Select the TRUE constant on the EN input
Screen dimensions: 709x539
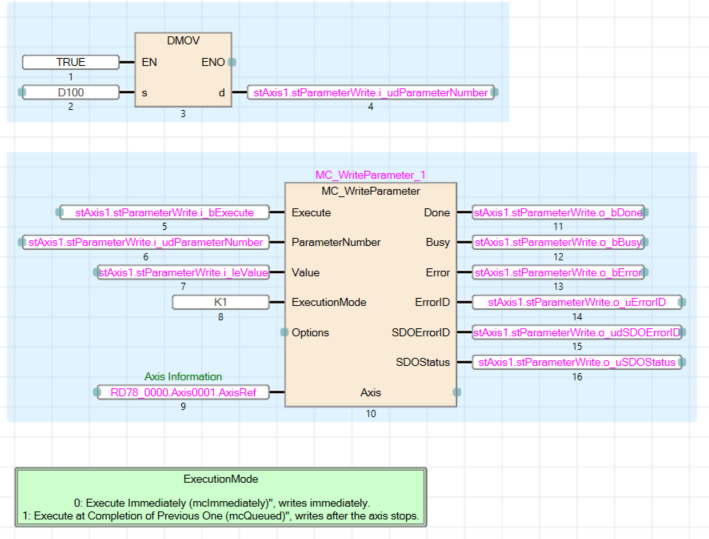70,62
